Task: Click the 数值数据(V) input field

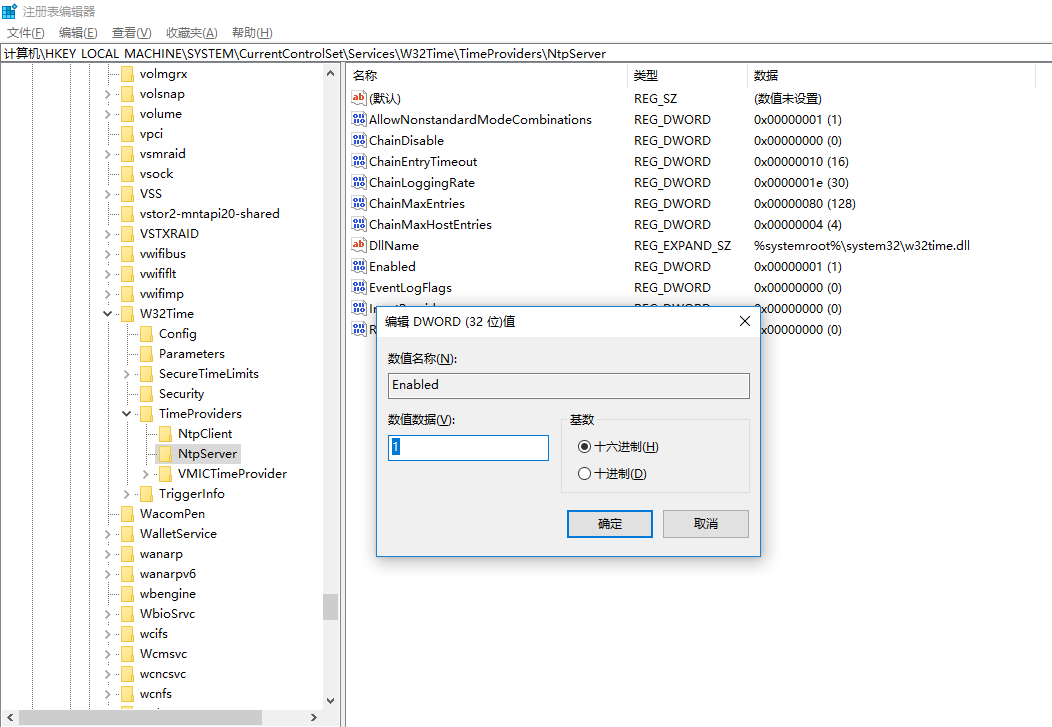Action: click(x=468, y=448)
